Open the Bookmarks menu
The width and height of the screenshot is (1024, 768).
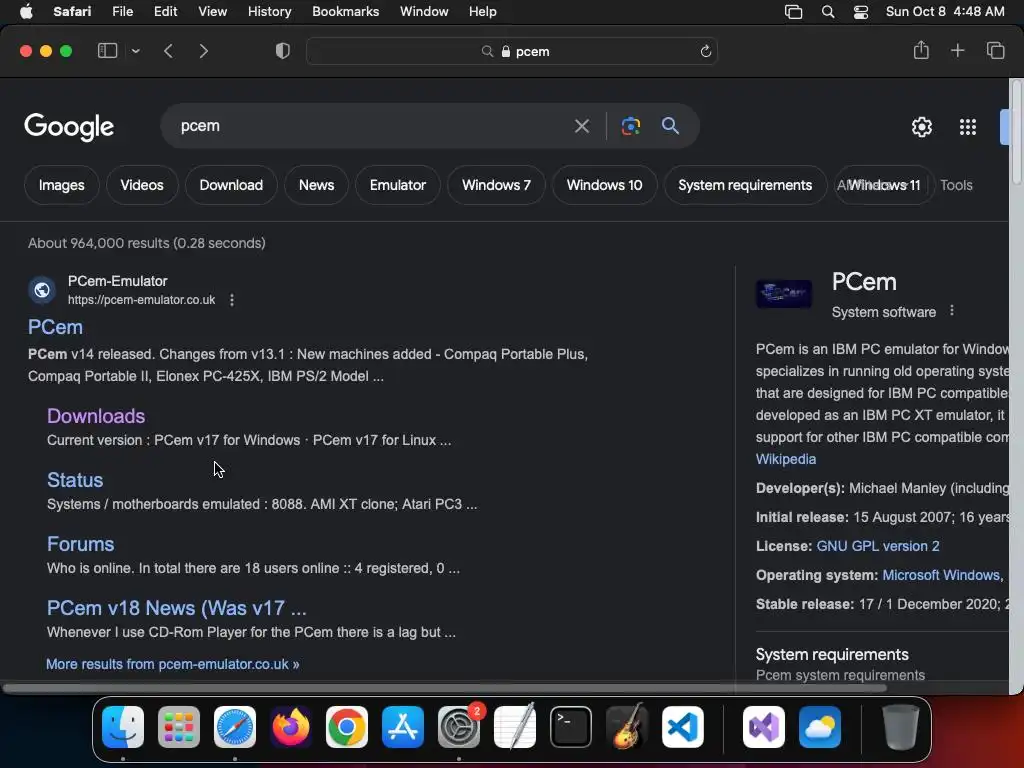(345, 12)
